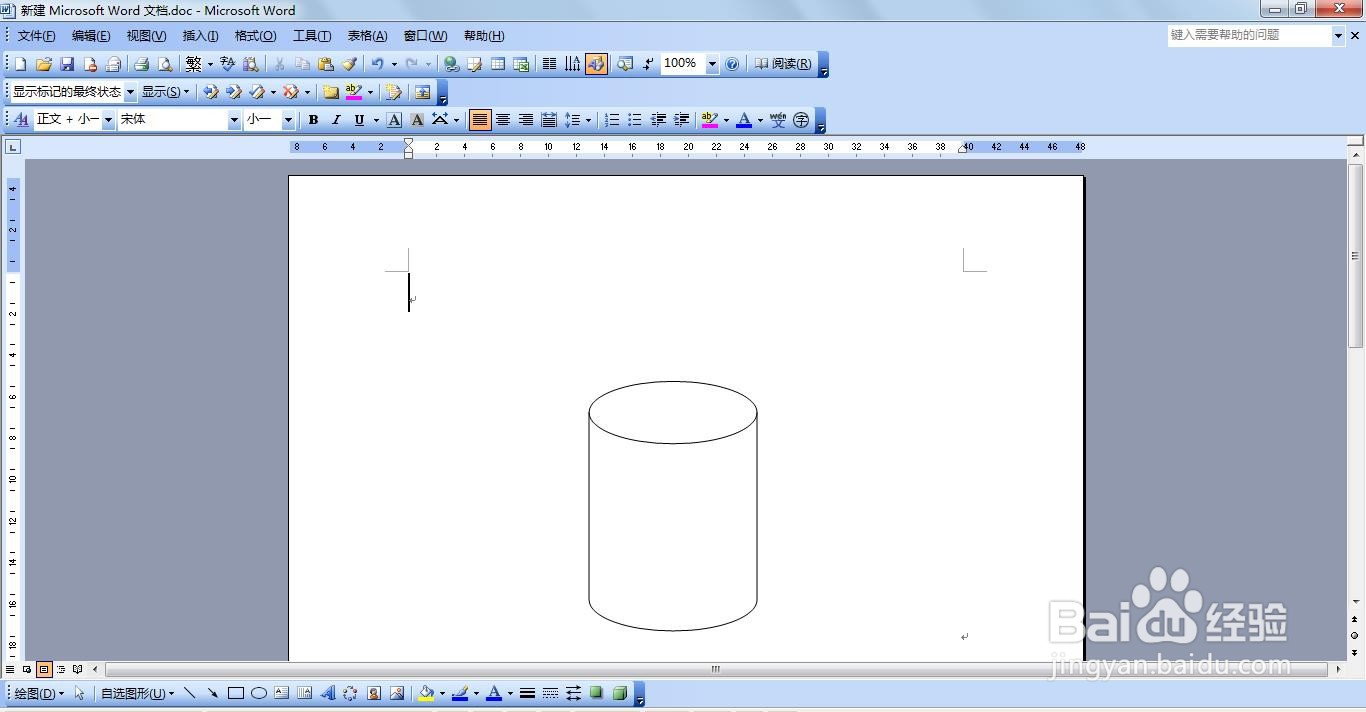This screenshot has height=712, width=1366.
Task: Select the Oval shape tool
Action: (x=259, y=693)
